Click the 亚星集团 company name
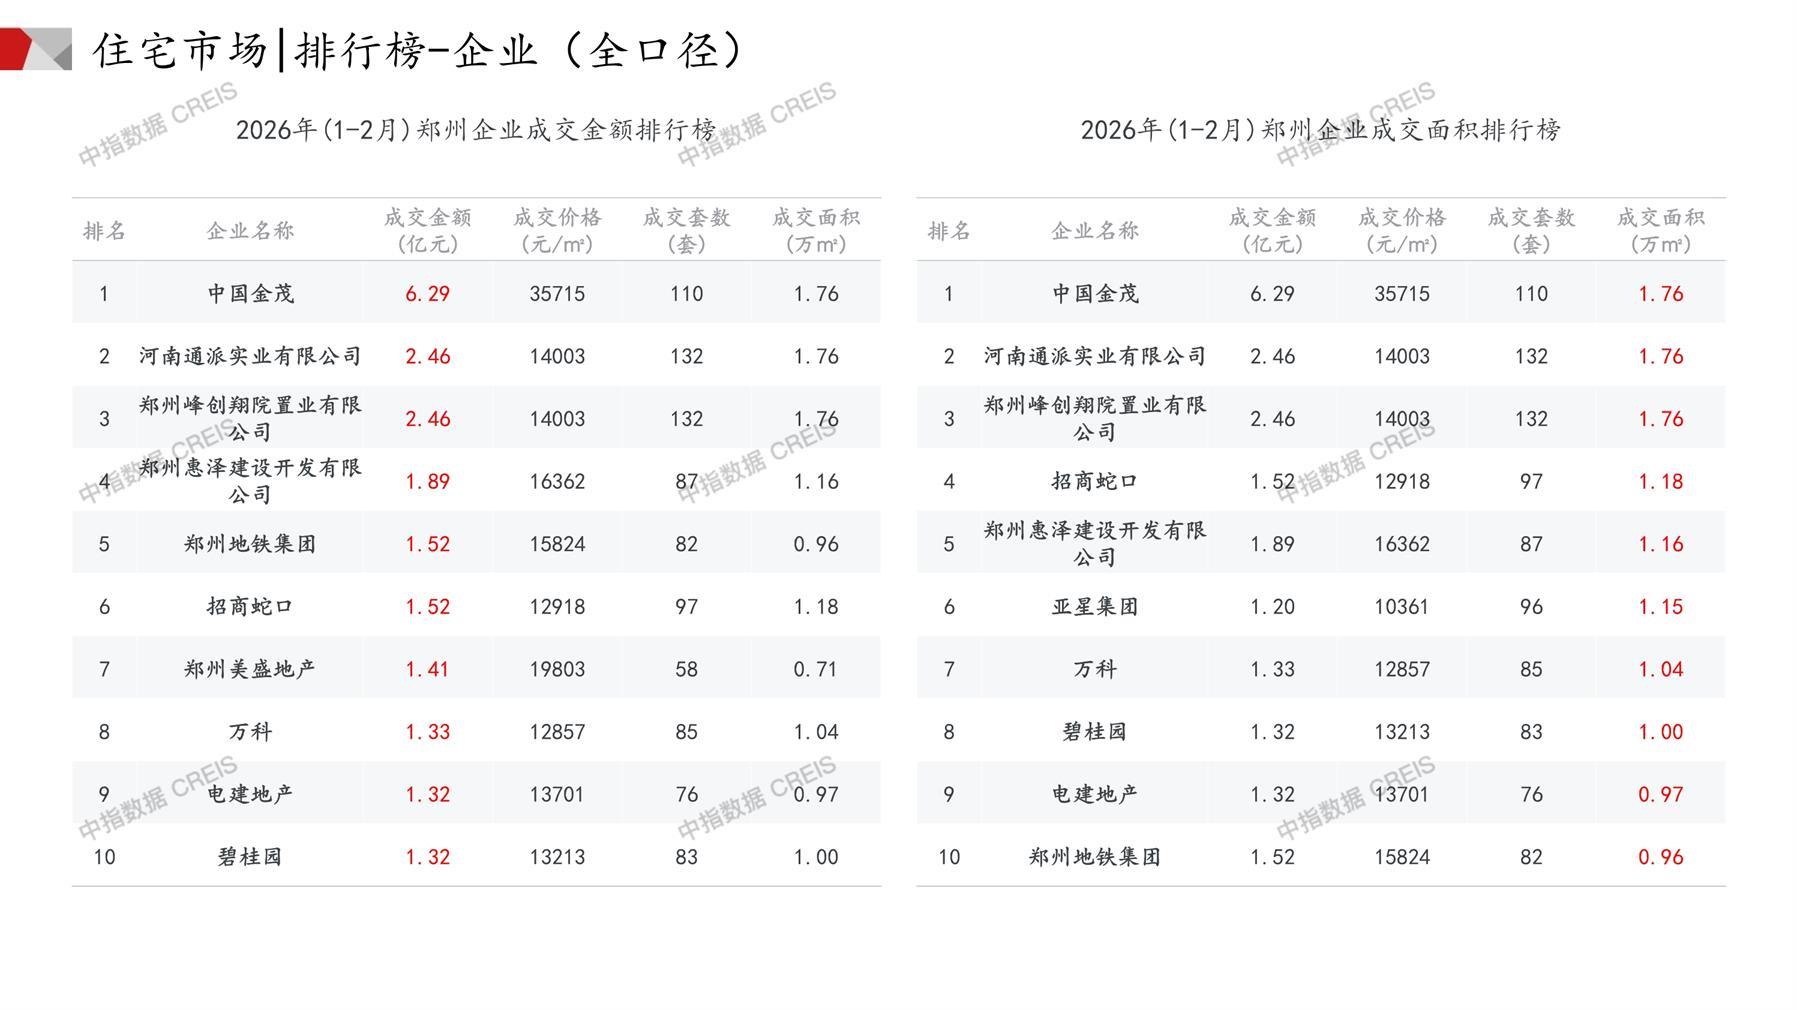Viewport: 1797px width, 1010px height. click(x=1095, y=607)
